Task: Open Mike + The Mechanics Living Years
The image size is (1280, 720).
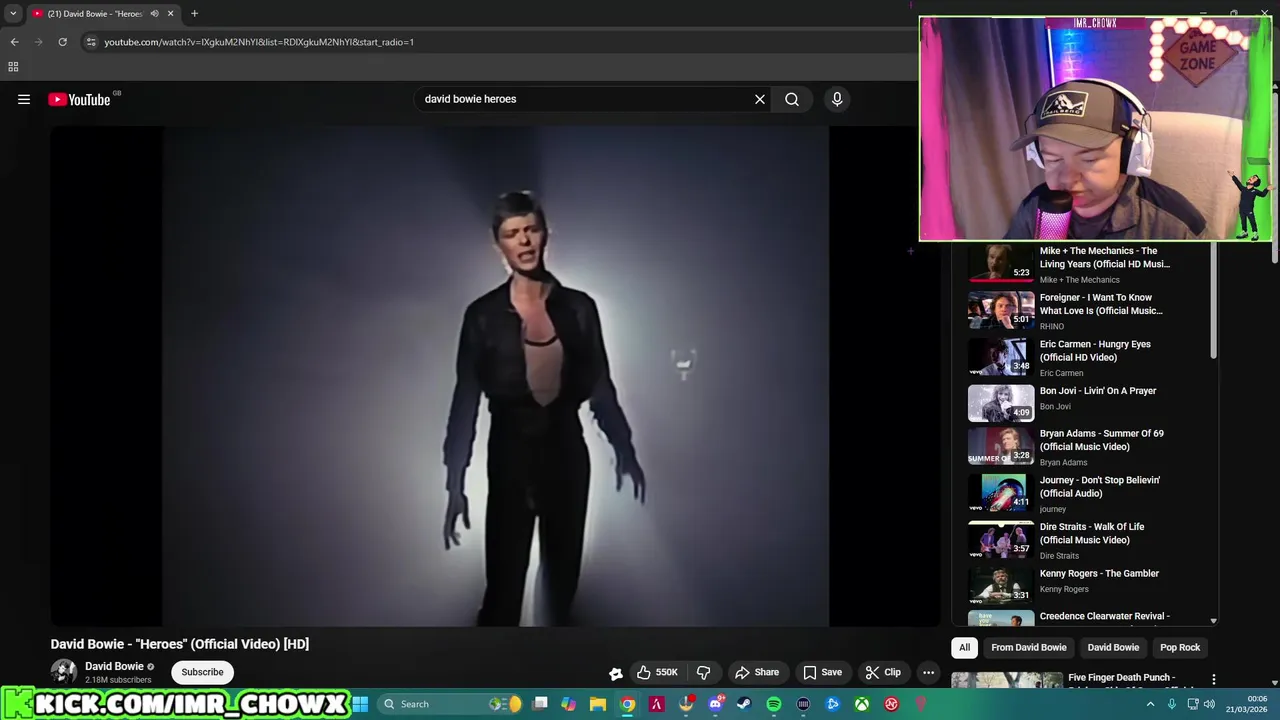Action: pyautogui.click(x=1104, y=258)
